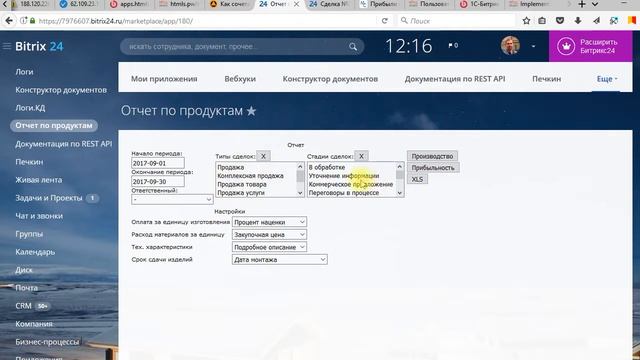Toggle the Bitrix24 hamburger menu
640x360 pixels.
[7, 46]
